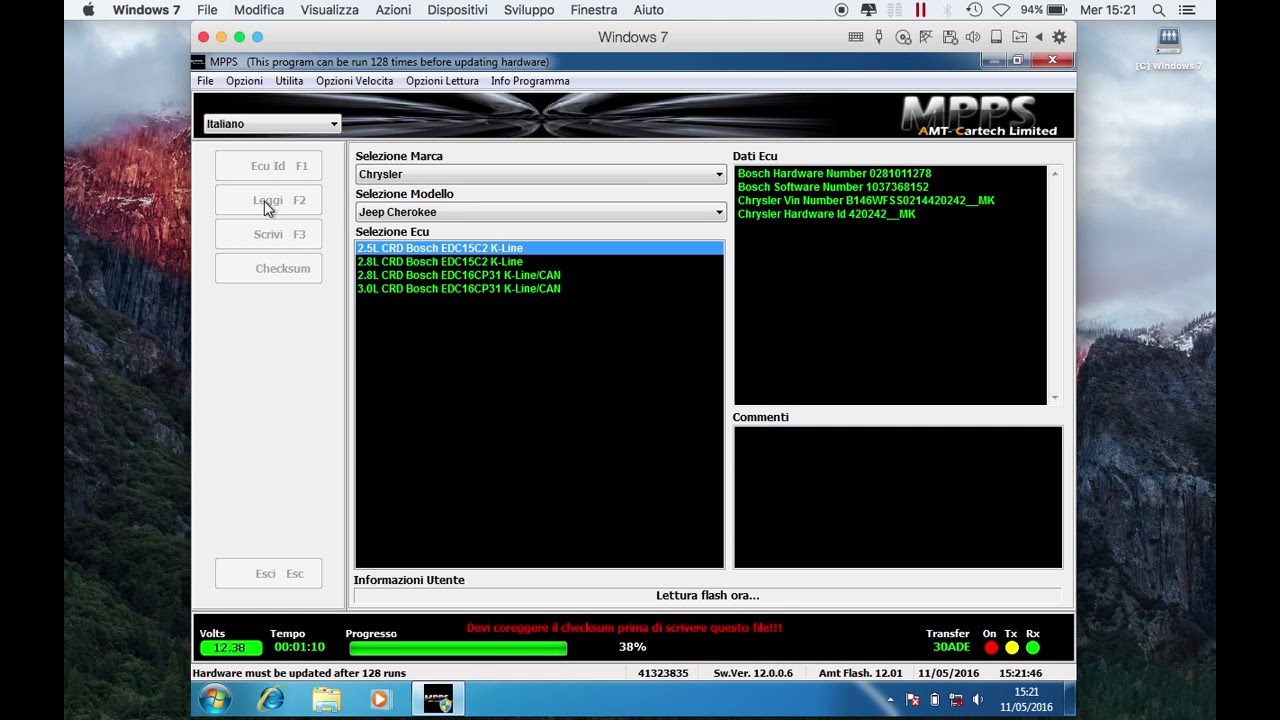Collapse the VM toolbar left arrow

1038,37
